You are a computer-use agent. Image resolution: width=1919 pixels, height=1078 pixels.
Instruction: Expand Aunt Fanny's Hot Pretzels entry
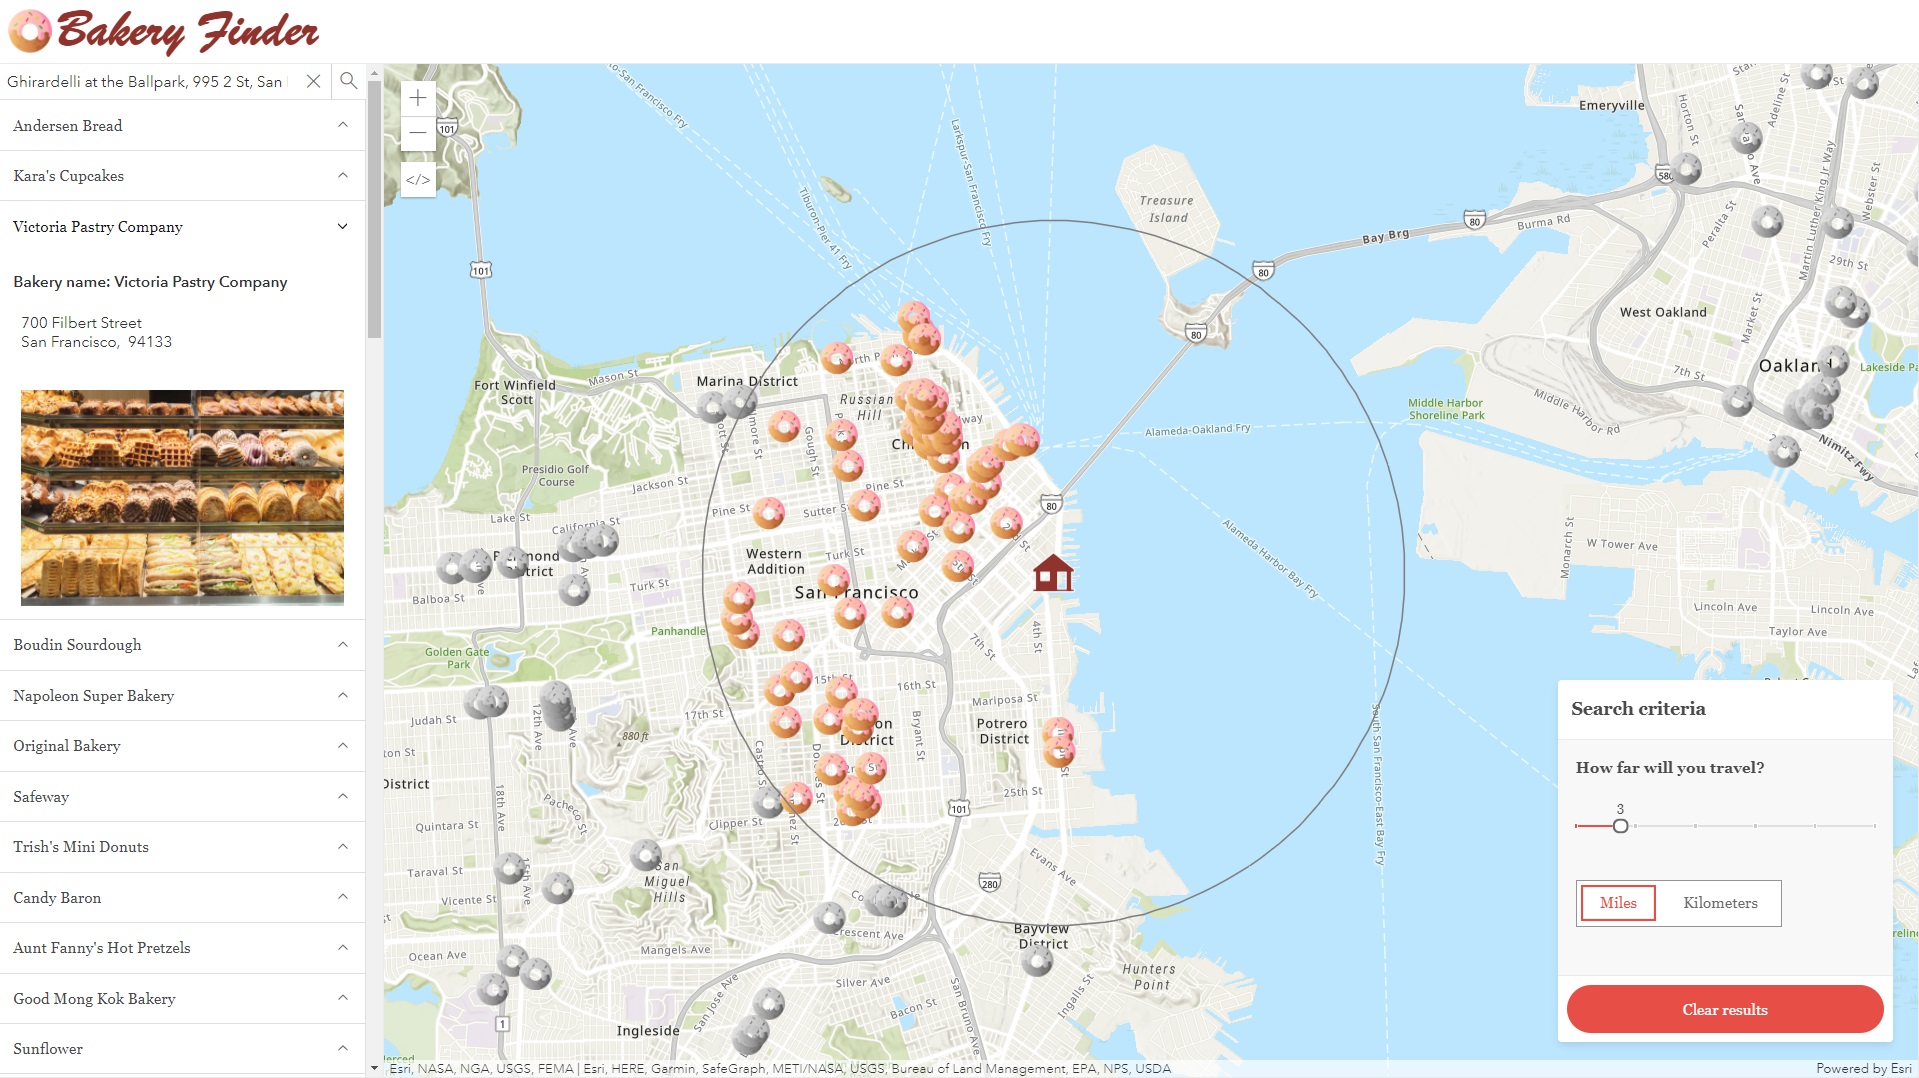coord(182,948)
